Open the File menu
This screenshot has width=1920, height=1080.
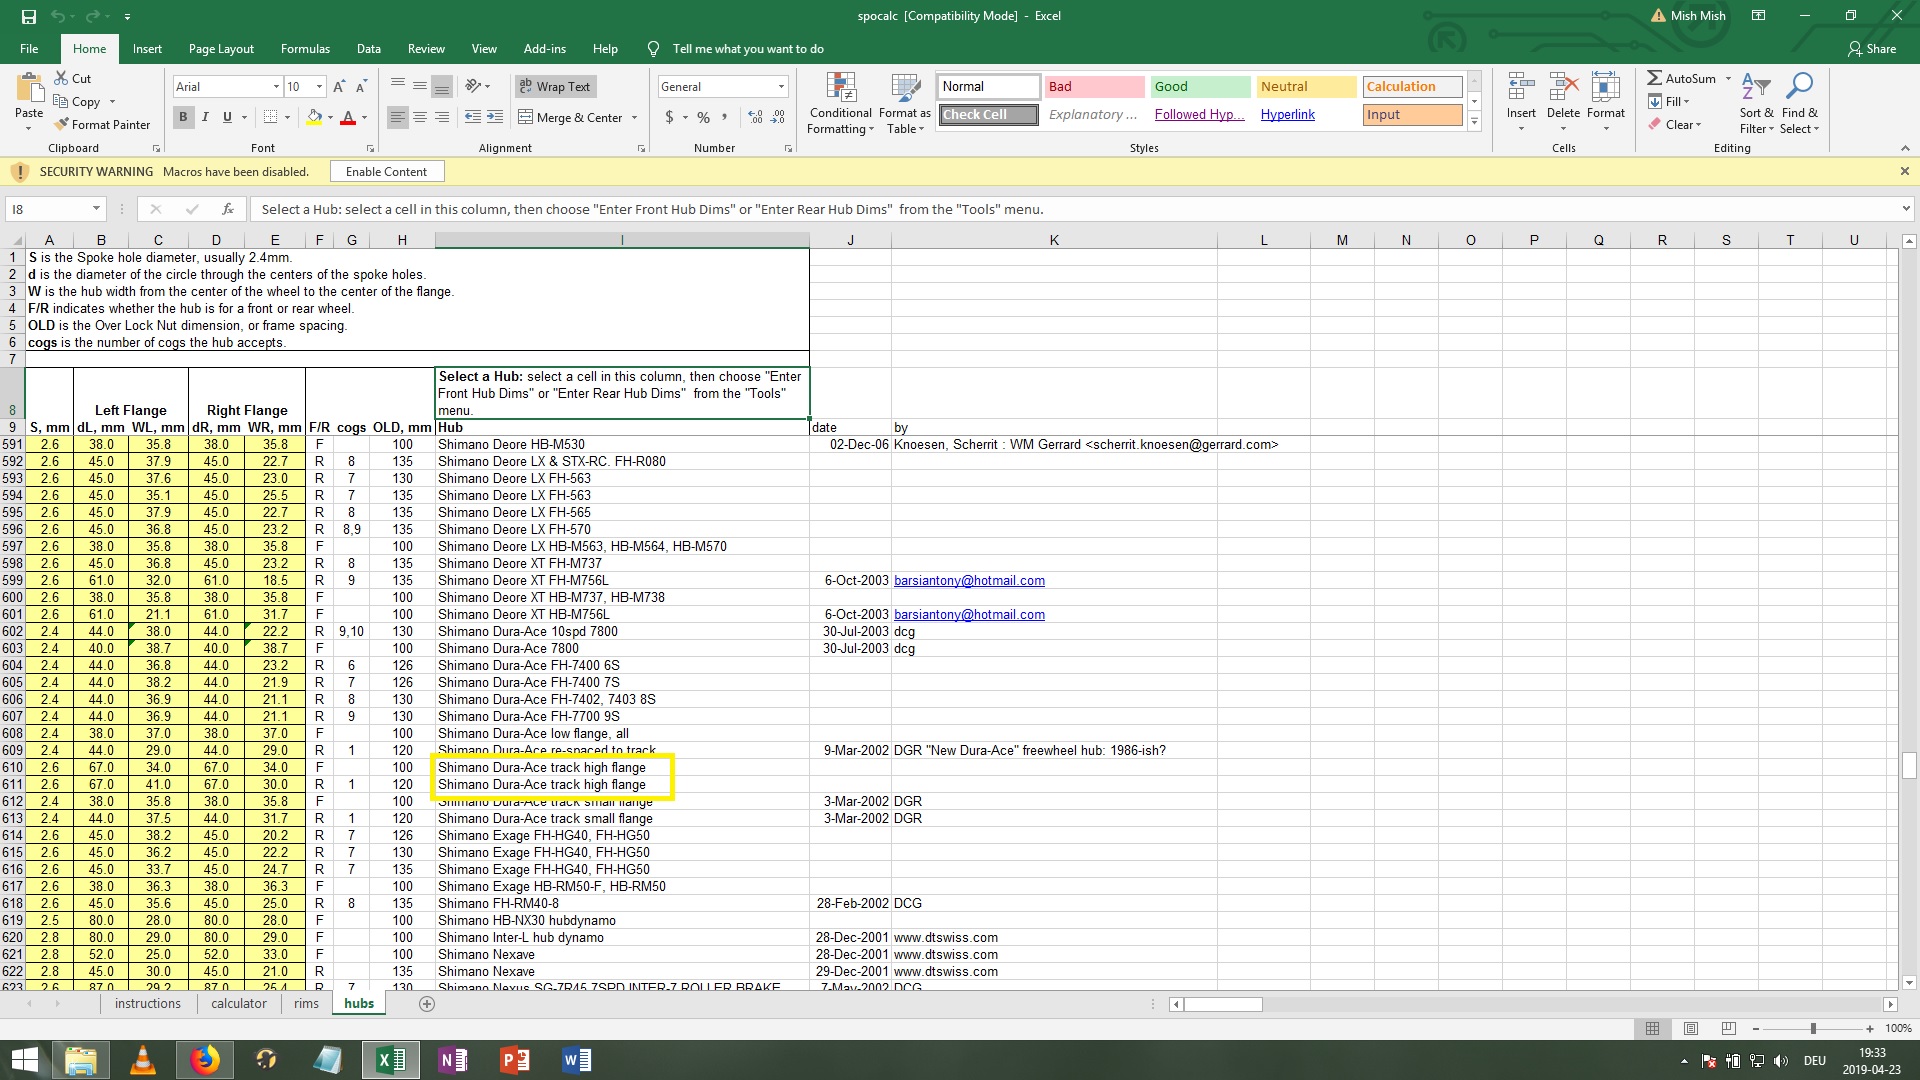click(x=29, y=48)
